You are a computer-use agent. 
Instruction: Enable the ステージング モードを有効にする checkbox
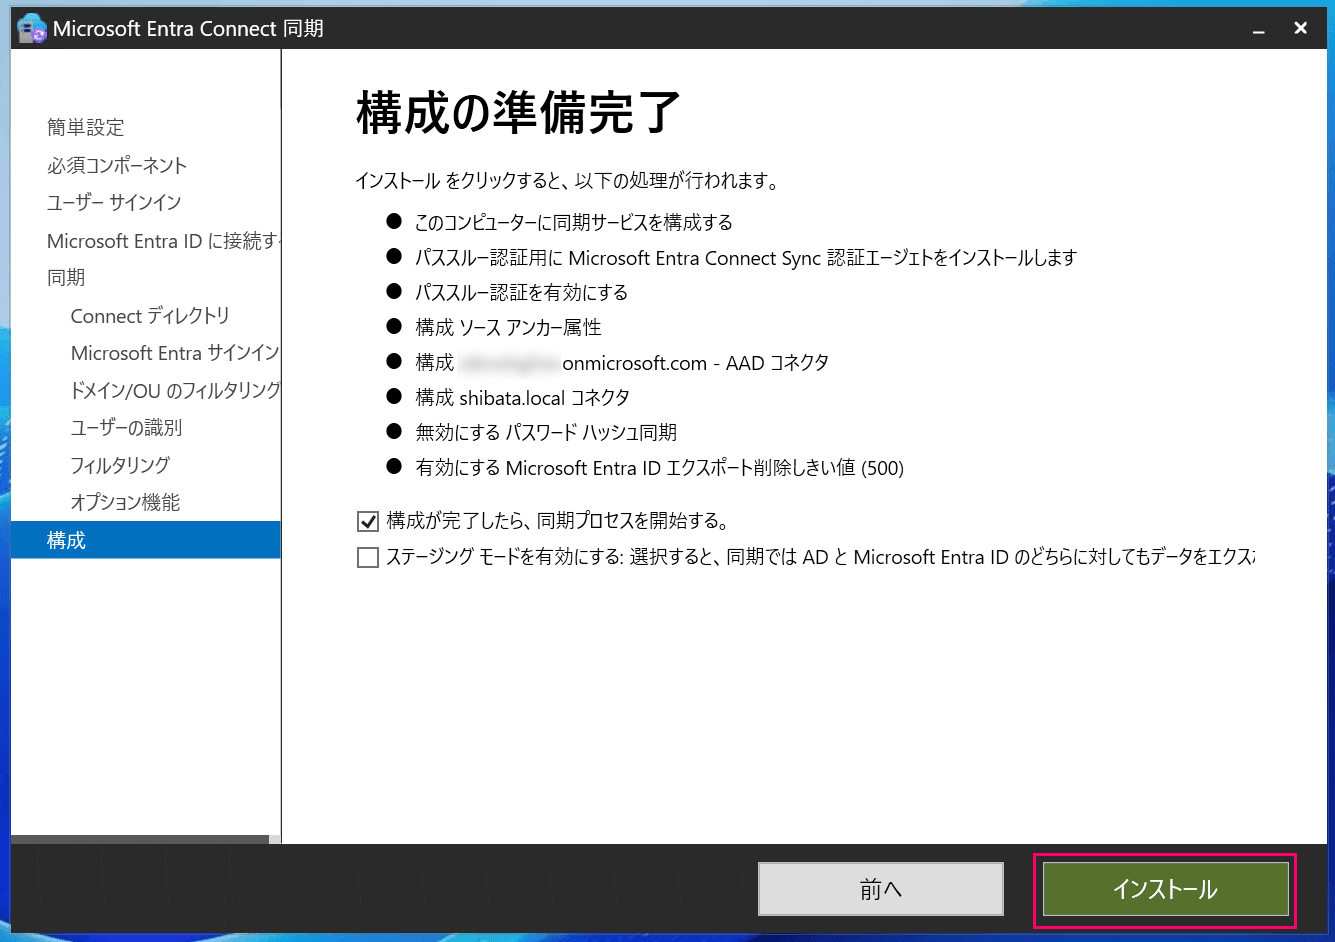tap(368, 557)
